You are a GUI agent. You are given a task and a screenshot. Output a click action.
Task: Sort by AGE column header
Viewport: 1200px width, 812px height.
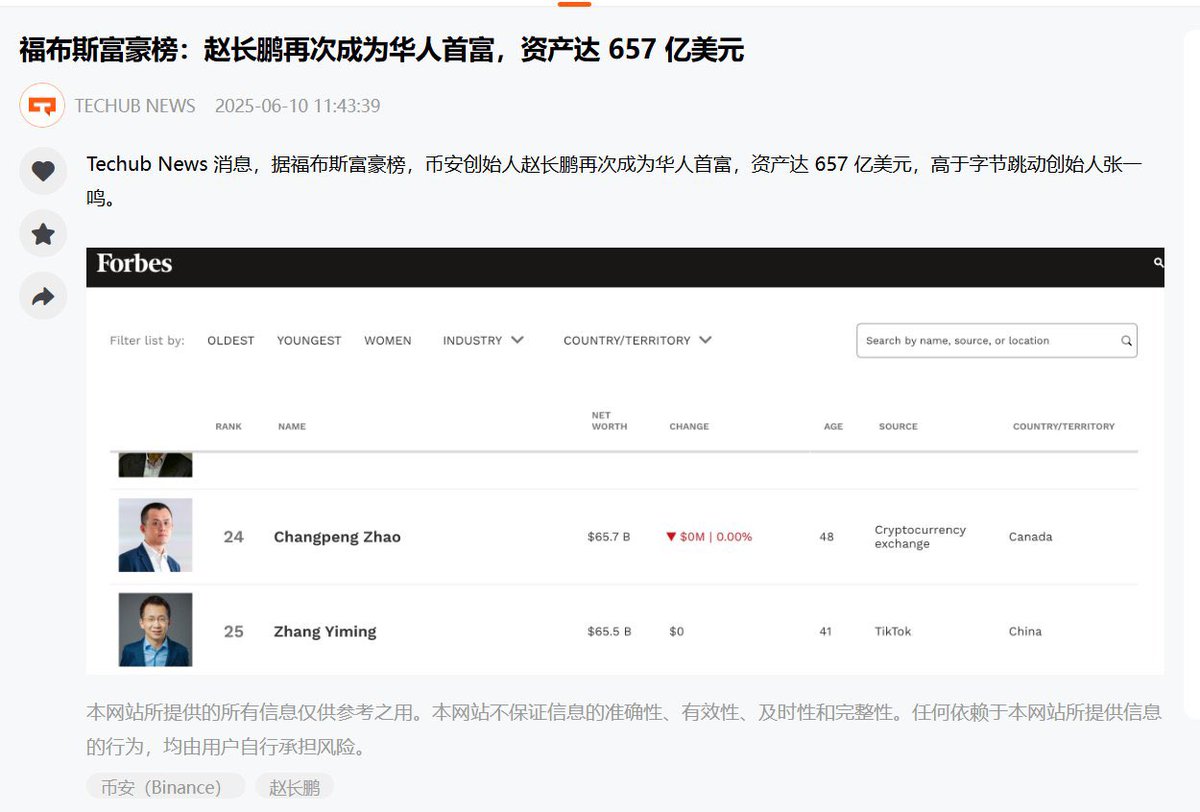[x=833, y=426]
